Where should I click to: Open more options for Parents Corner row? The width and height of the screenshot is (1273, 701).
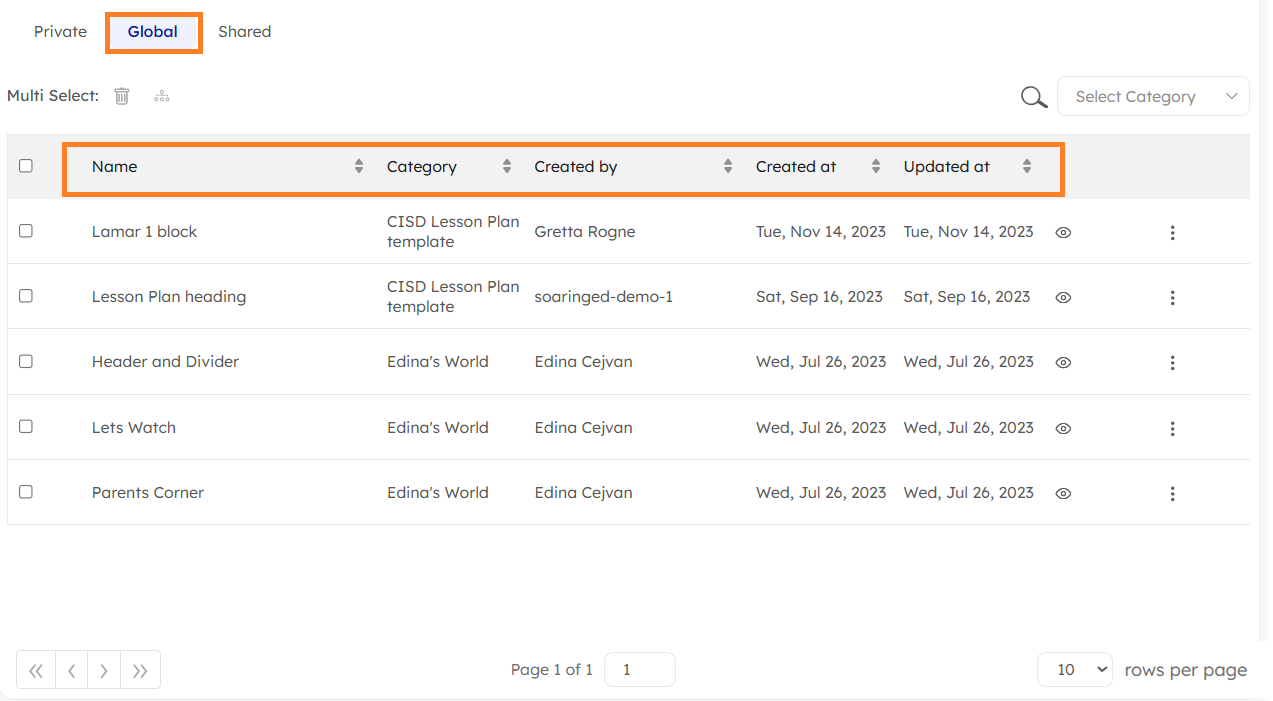[1172, 493]
